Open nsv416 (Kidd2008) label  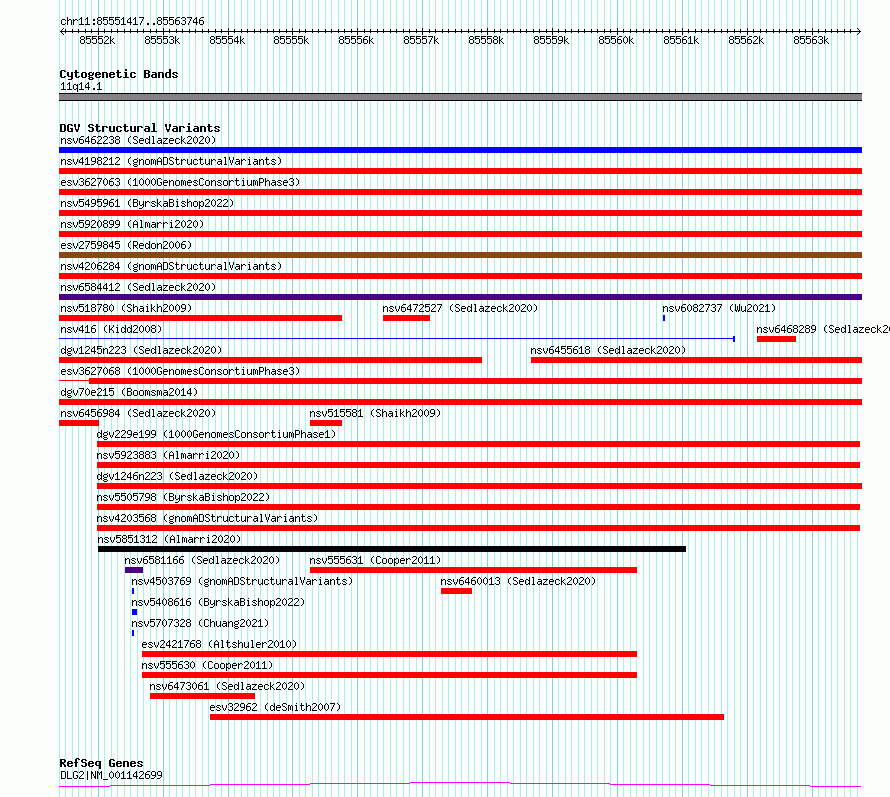pos(111,329)
